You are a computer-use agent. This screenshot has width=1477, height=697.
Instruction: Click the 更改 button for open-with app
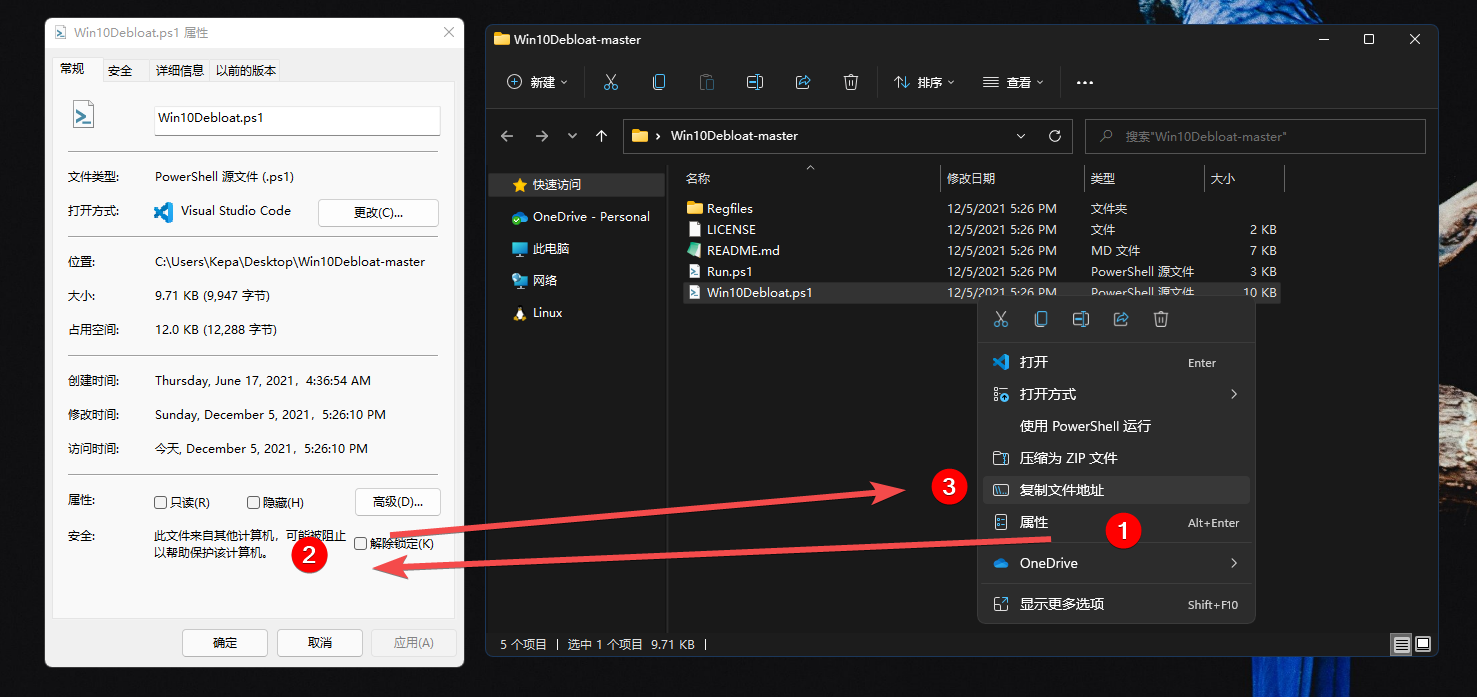tap(378, 212)
